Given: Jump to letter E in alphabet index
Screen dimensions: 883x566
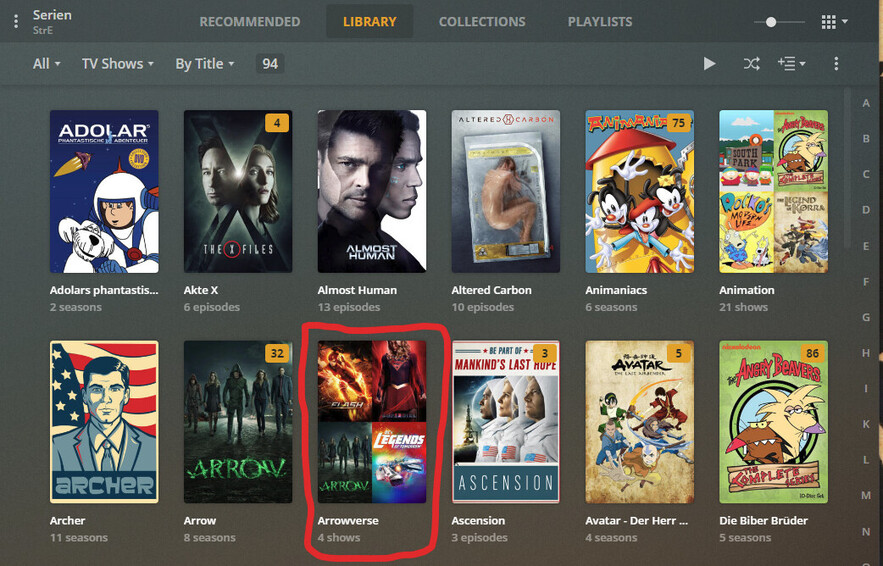Looking at the screenshot, I should tap(866, 246).
